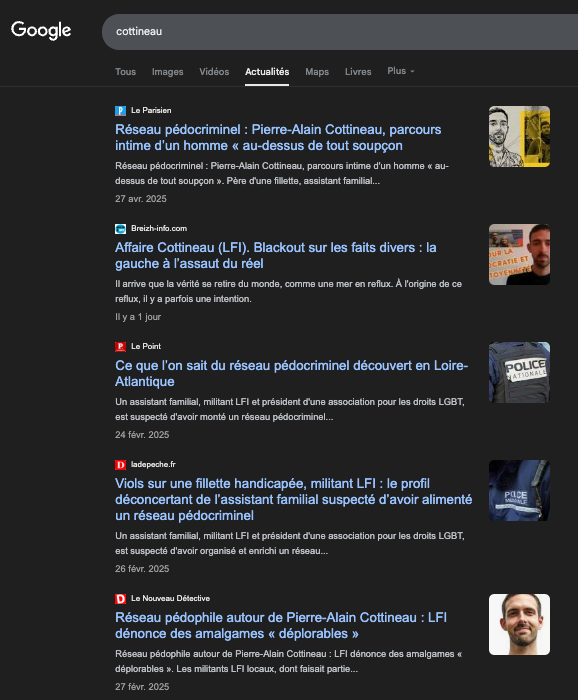
Task: Switch to the Vidéos tab
Action: pos(214,72)
